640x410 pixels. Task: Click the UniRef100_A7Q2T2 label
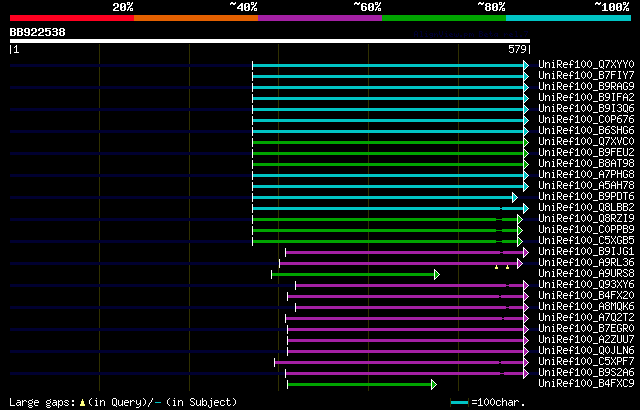tap(586, 318)
